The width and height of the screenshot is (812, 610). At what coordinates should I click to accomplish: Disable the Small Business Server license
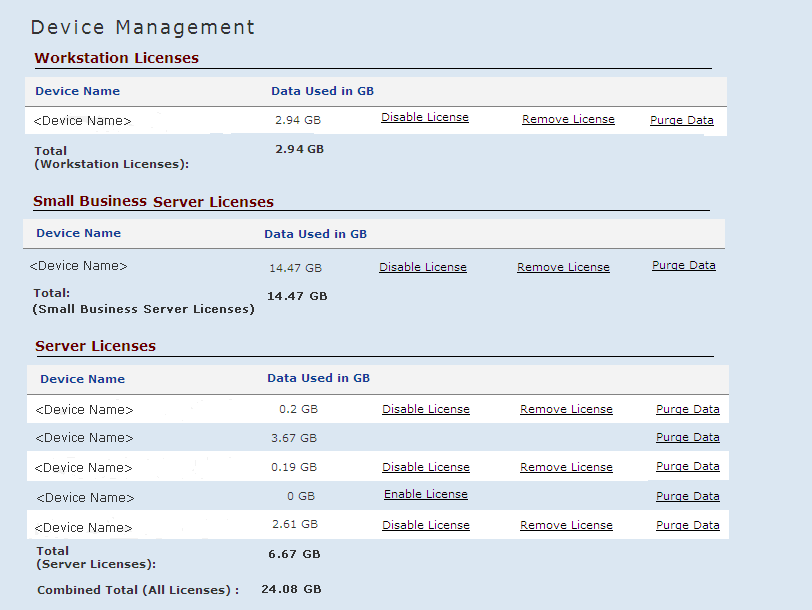click(x=422, y=267)
